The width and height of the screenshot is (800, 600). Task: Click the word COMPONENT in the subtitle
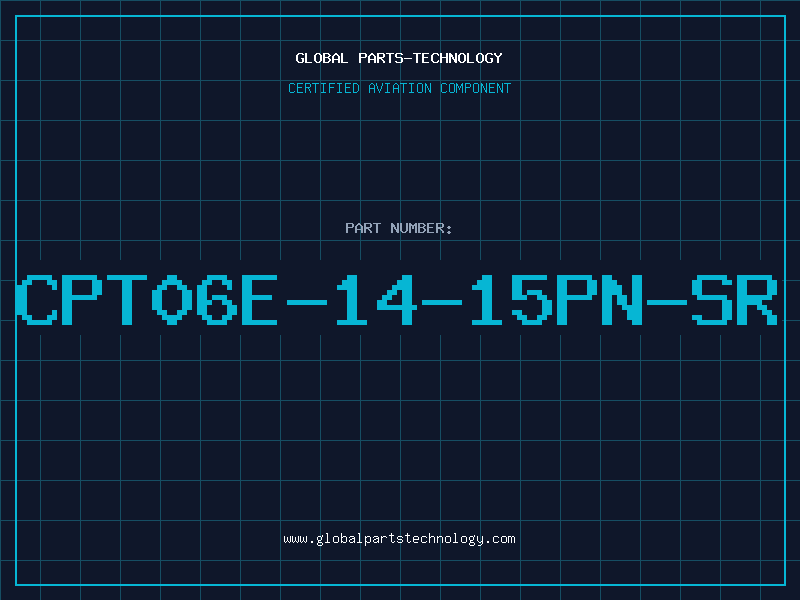click(476, 88)
